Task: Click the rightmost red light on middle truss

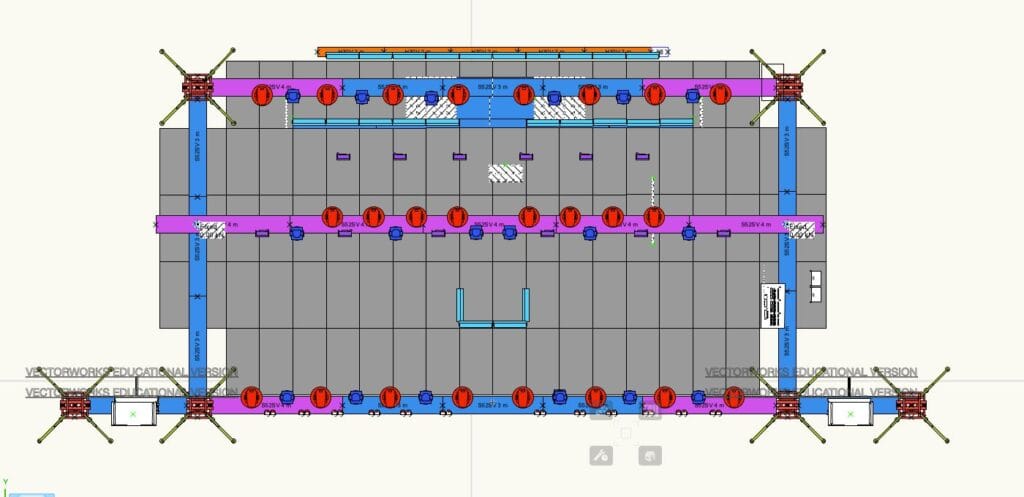Action: pos(654,217)
